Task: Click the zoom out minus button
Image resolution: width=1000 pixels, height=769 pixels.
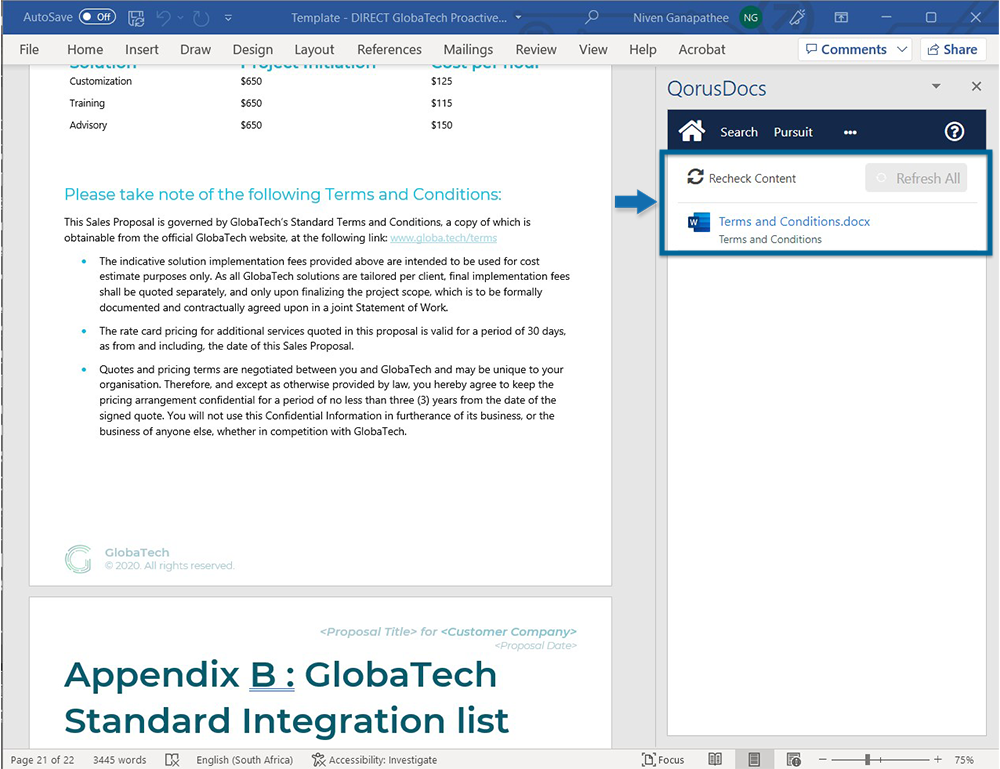Action: tap(823, 759)
